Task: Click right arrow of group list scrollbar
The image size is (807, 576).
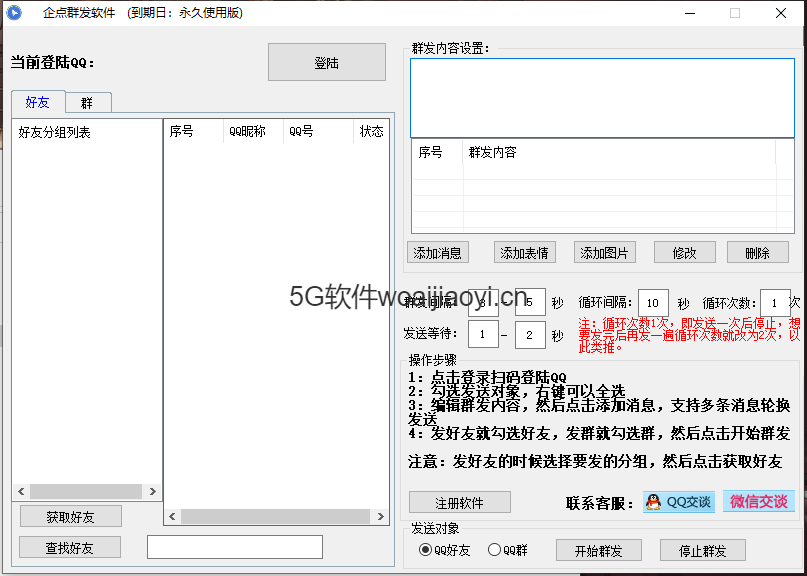Action: (152, 492)
